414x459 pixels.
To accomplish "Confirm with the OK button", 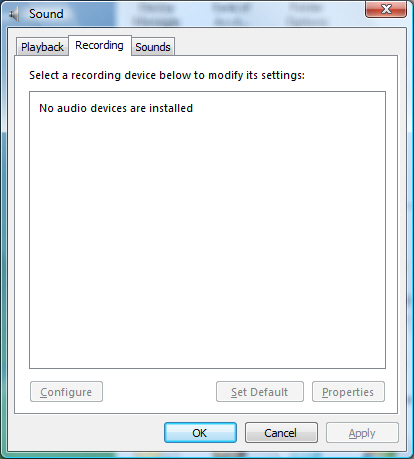I will pos(200,433).
